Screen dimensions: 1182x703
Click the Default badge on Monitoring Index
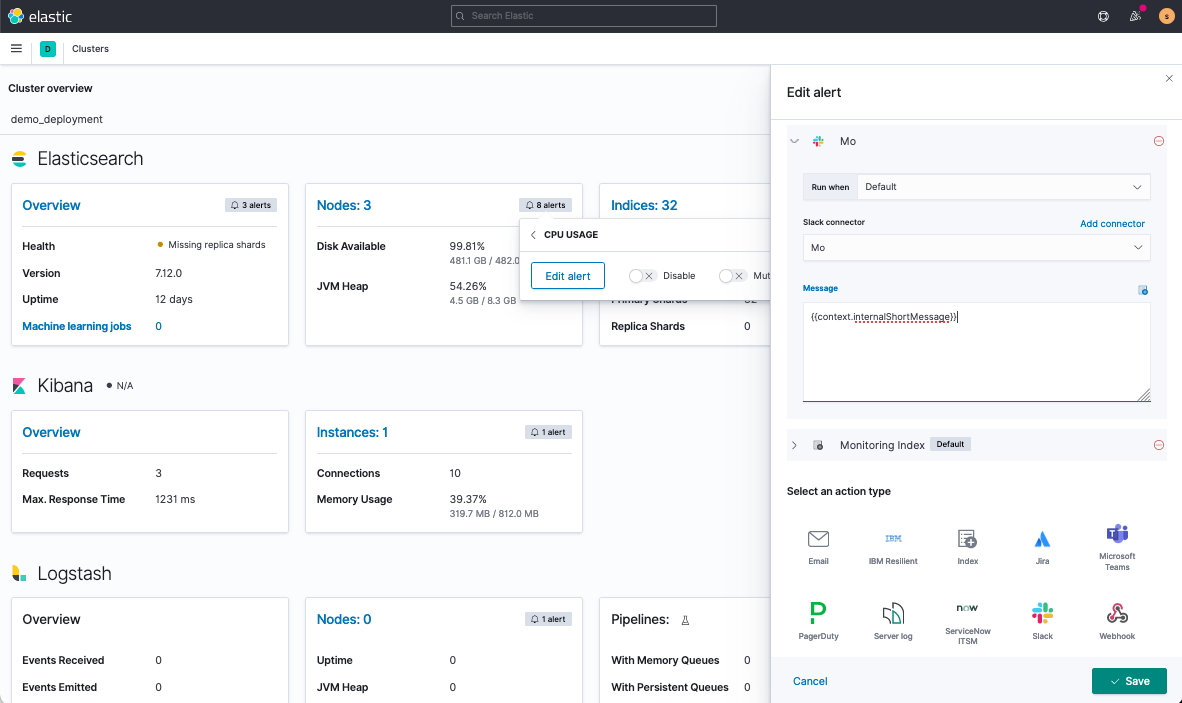pos(950,445)
